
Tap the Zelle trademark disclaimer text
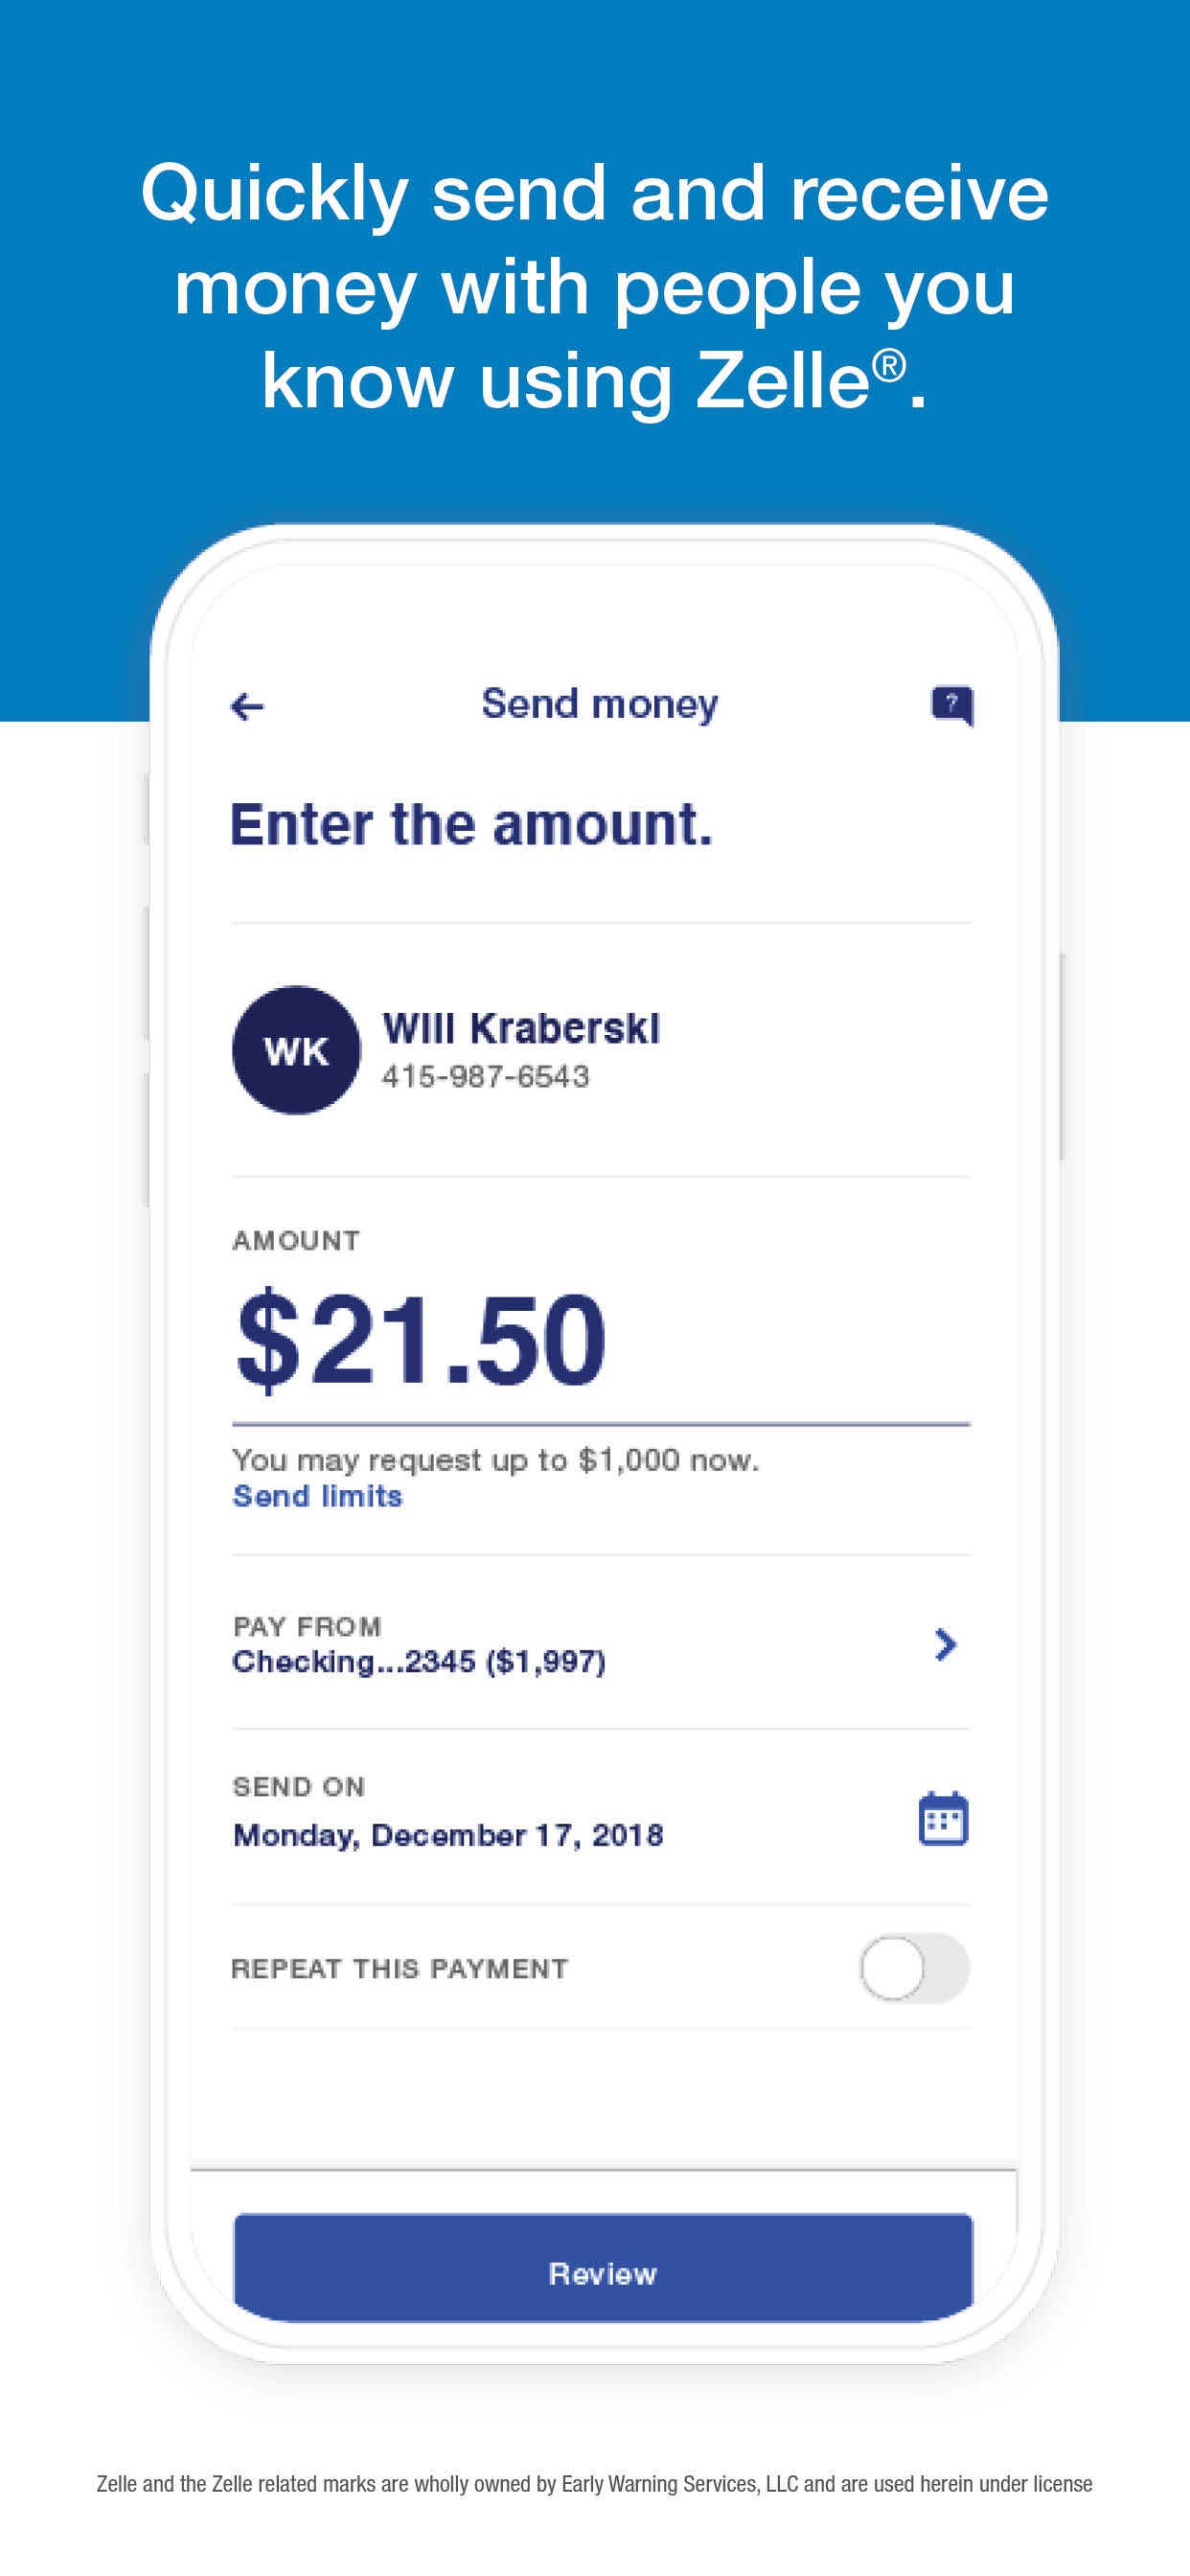tap(594, 2484)
